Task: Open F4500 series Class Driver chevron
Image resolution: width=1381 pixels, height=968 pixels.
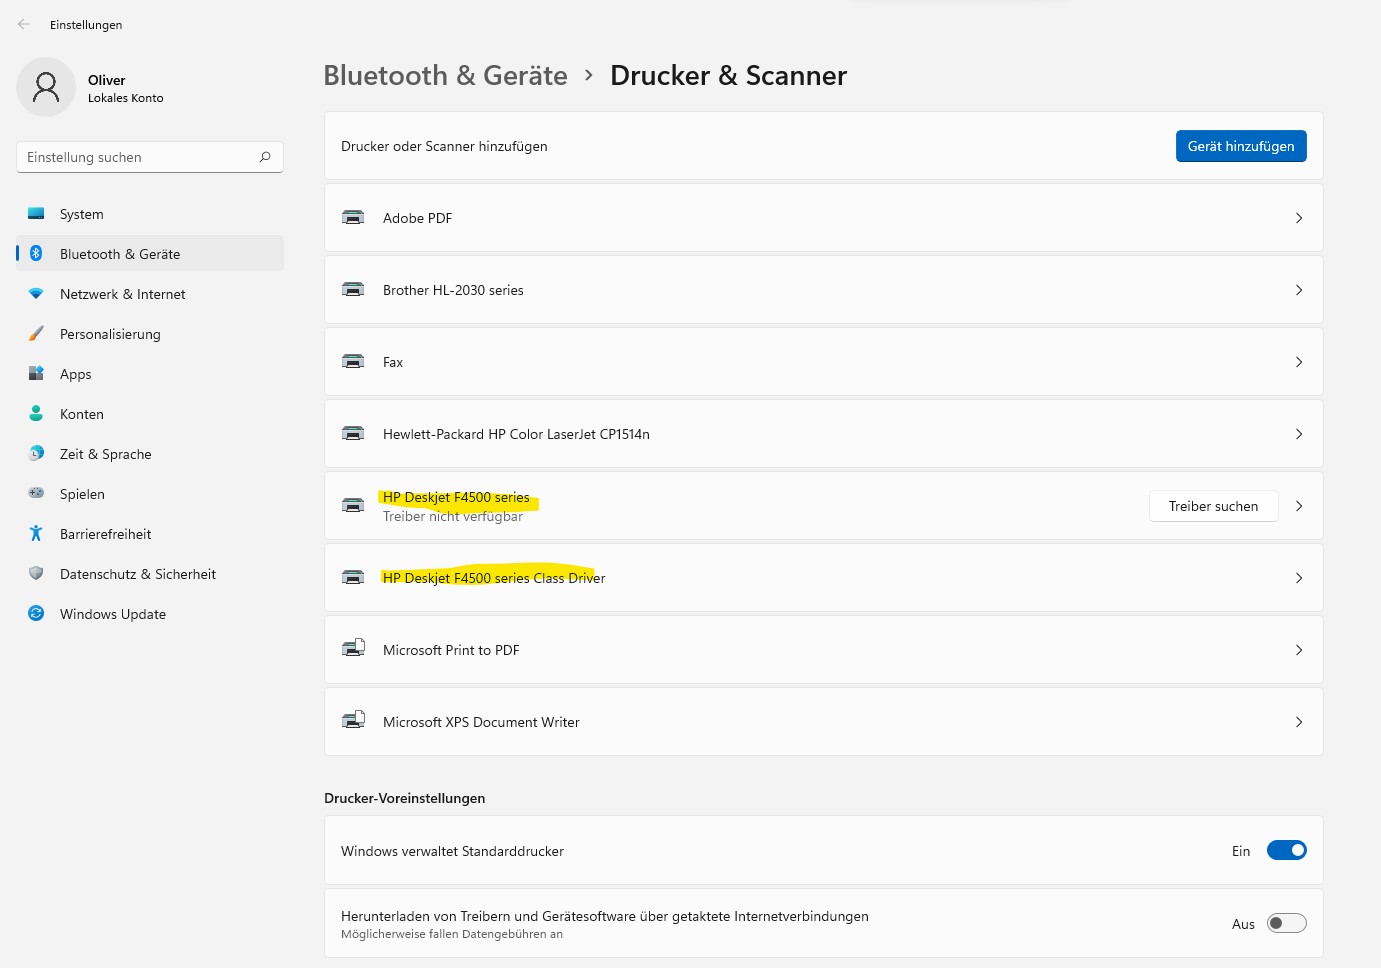Action: point(1299,578)
